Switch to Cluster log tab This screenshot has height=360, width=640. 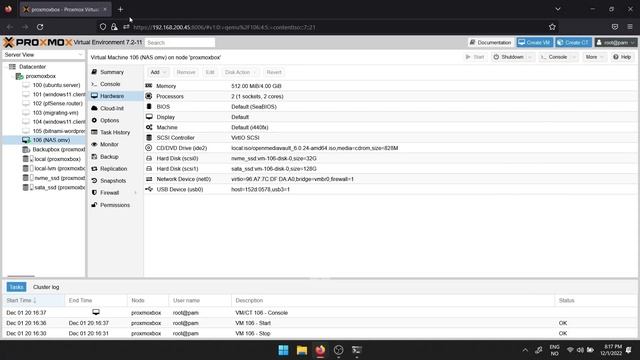point(46,287)
